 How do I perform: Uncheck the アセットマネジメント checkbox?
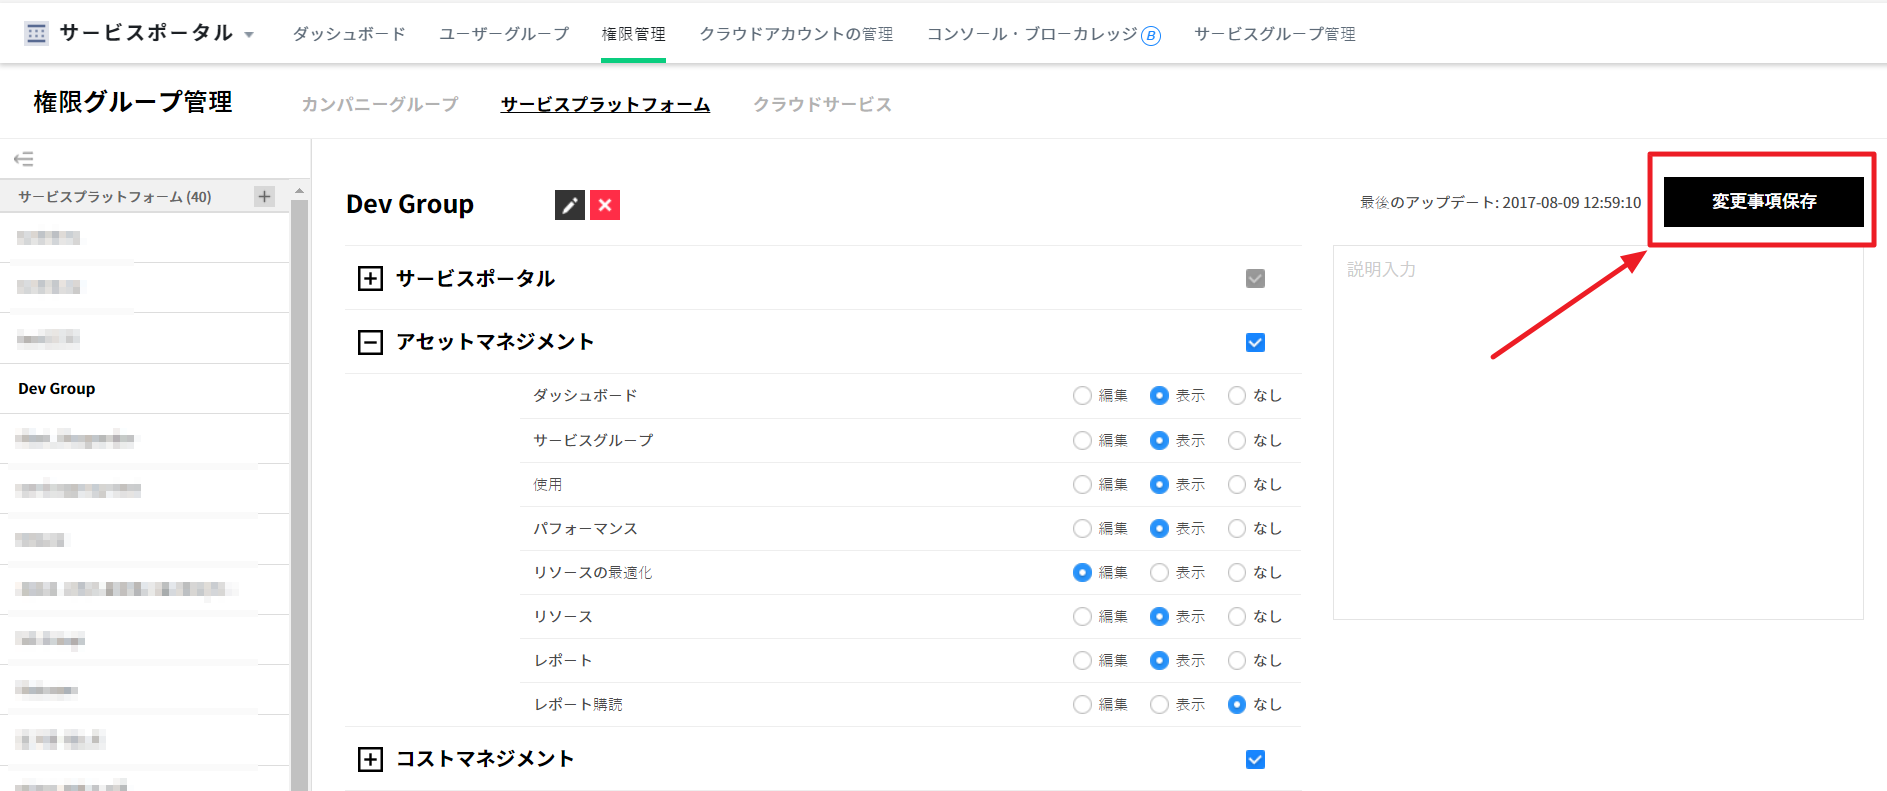(1255, 343)
